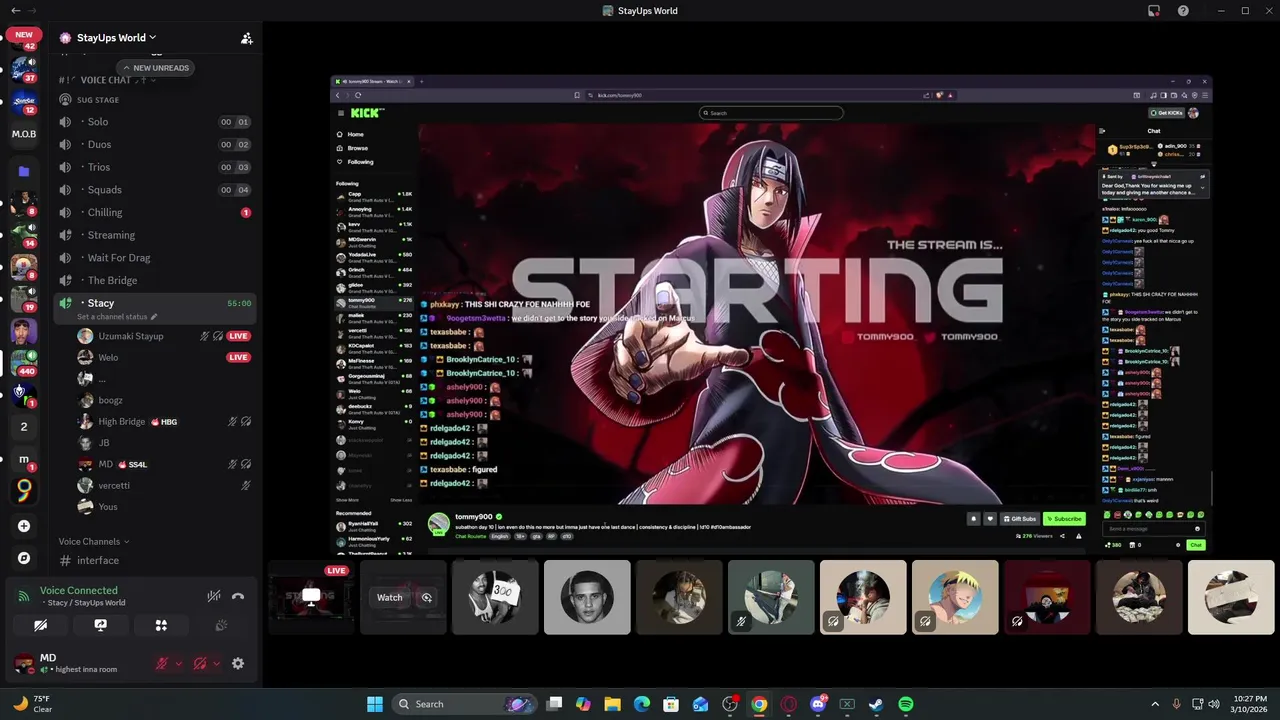Turn on camera in voice panel
1280x720 pixels.
coord(40,625)
